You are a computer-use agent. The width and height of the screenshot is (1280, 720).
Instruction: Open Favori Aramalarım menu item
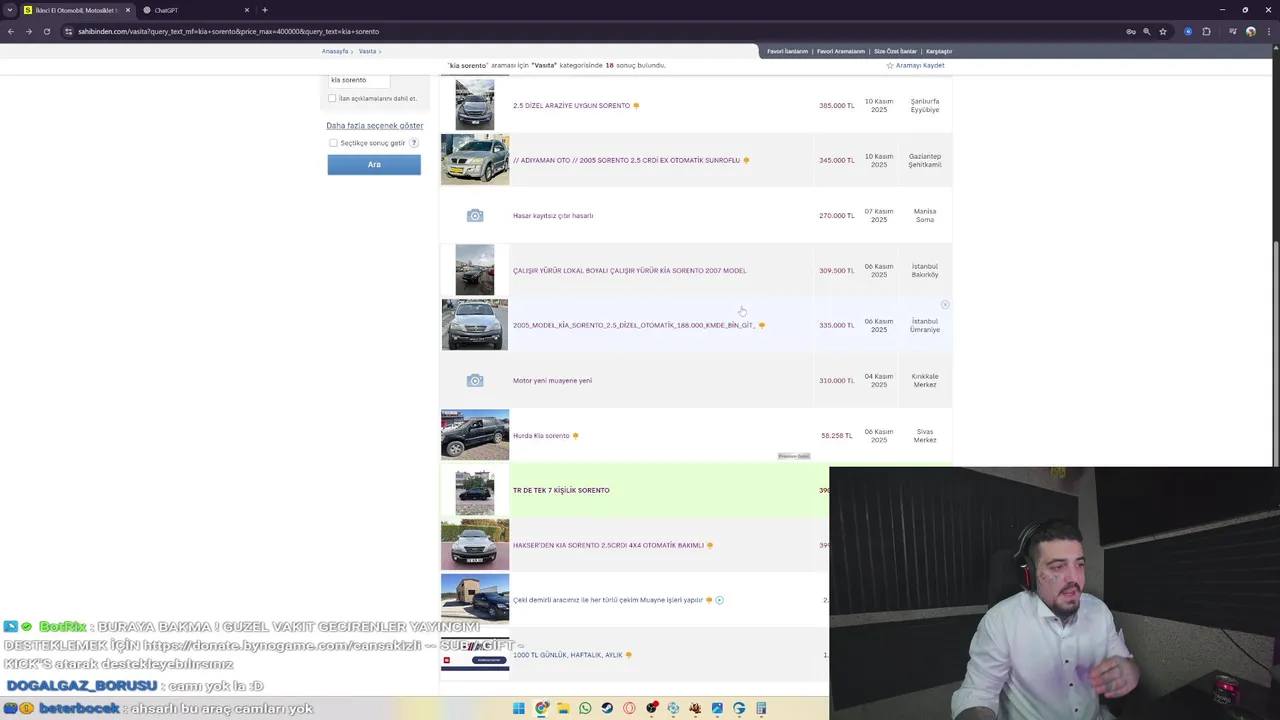(840, 51)
